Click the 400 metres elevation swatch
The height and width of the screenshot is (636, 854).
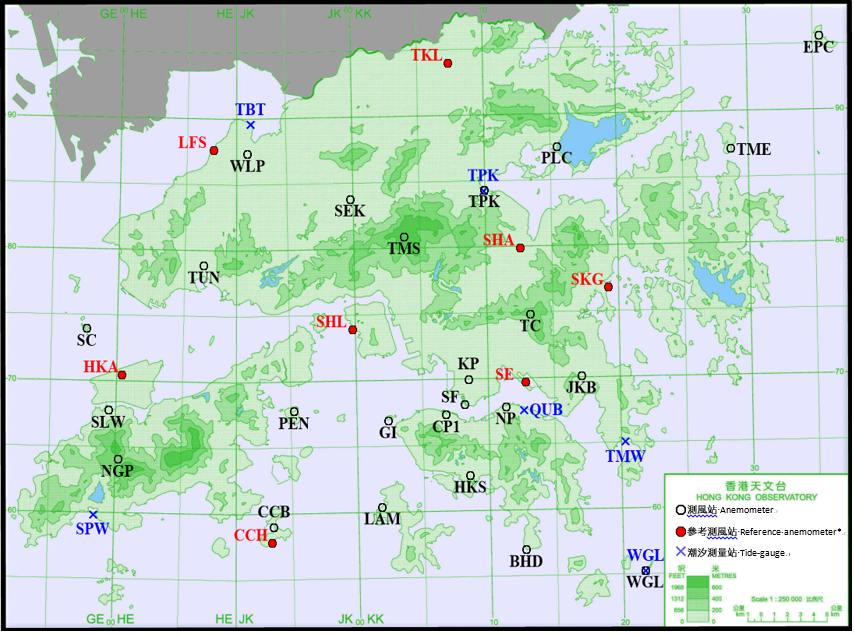(x=698, y=595)
